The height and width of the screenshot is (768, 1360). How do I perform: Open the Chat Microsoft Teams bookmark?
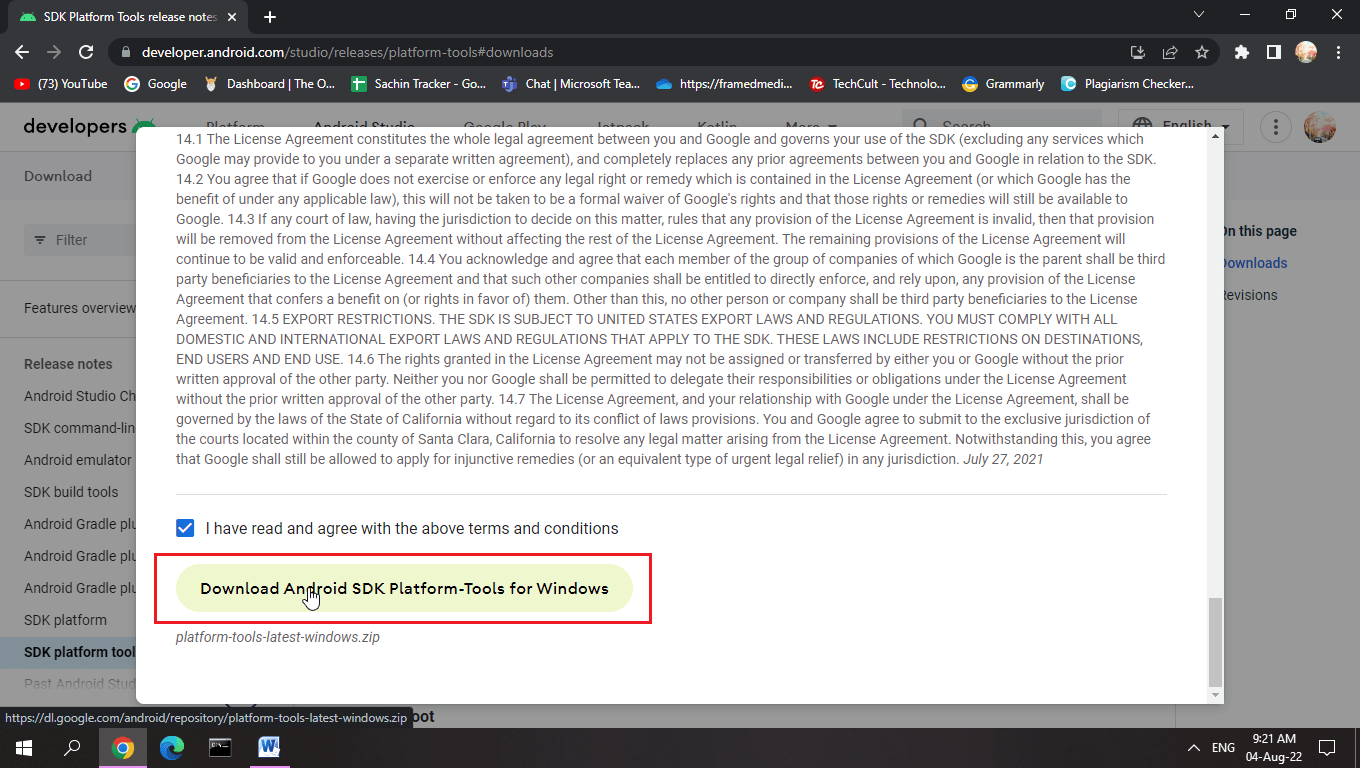[571, 84]
